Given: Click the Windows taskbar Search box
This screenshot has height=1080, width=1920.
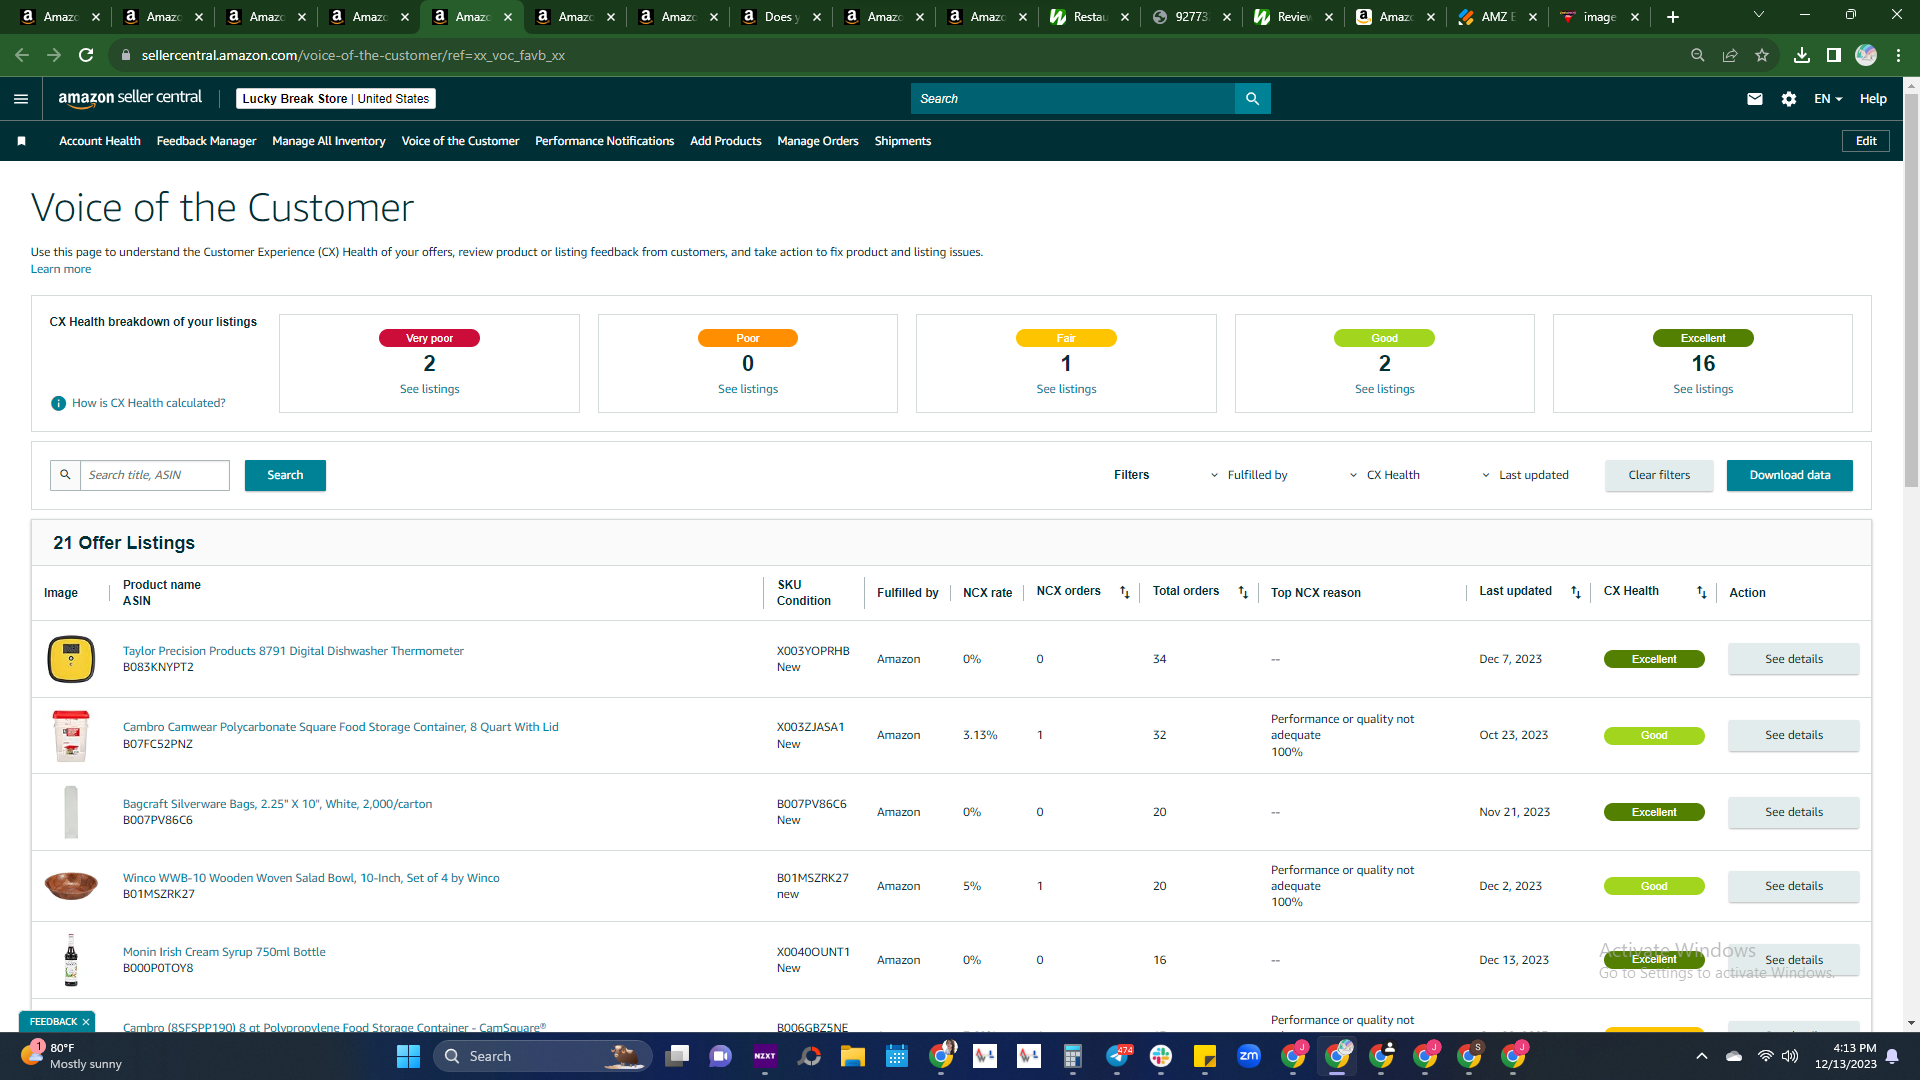Looking at the screenshot, I should click(543, 1056).
